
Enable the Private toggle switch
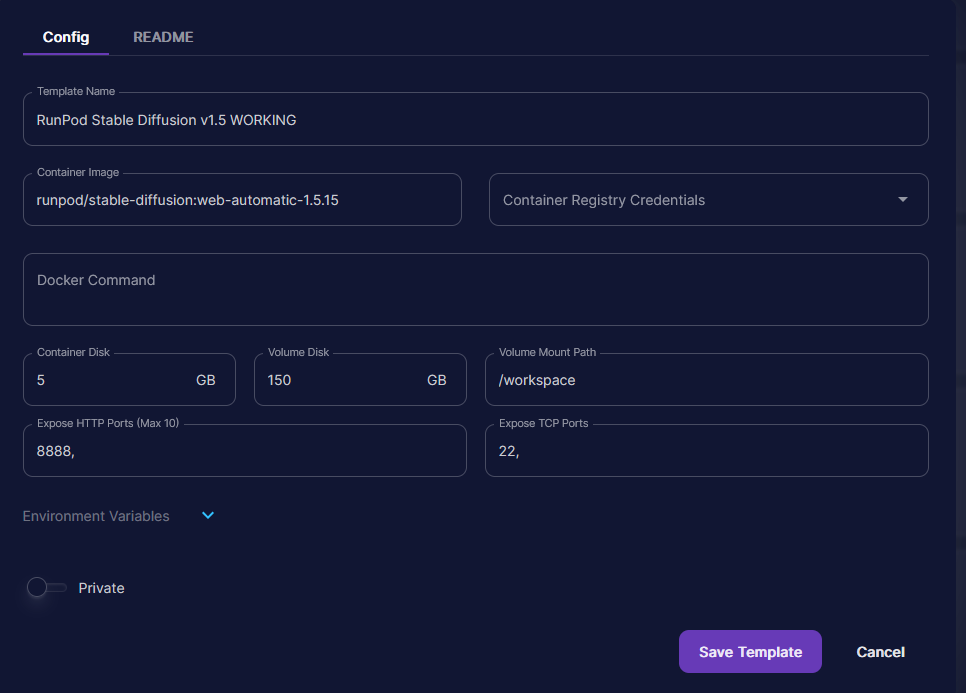[46, 588]
